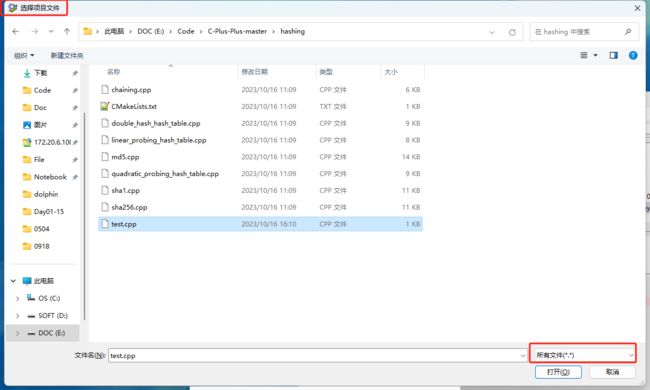This screenshot has height=390, width=650.
Task: Click the New folder command
Action: point(67,55)
